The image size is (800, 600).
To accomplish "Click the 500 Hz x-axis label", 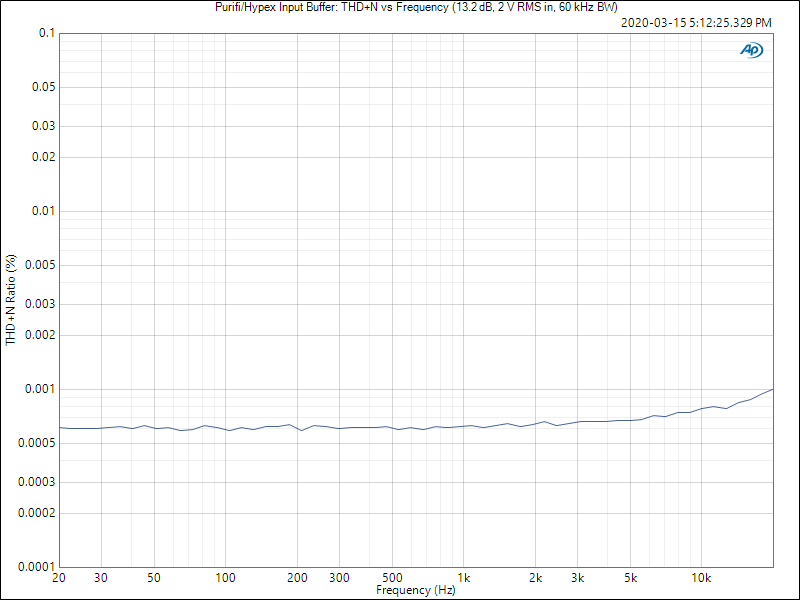I will 392,578.
